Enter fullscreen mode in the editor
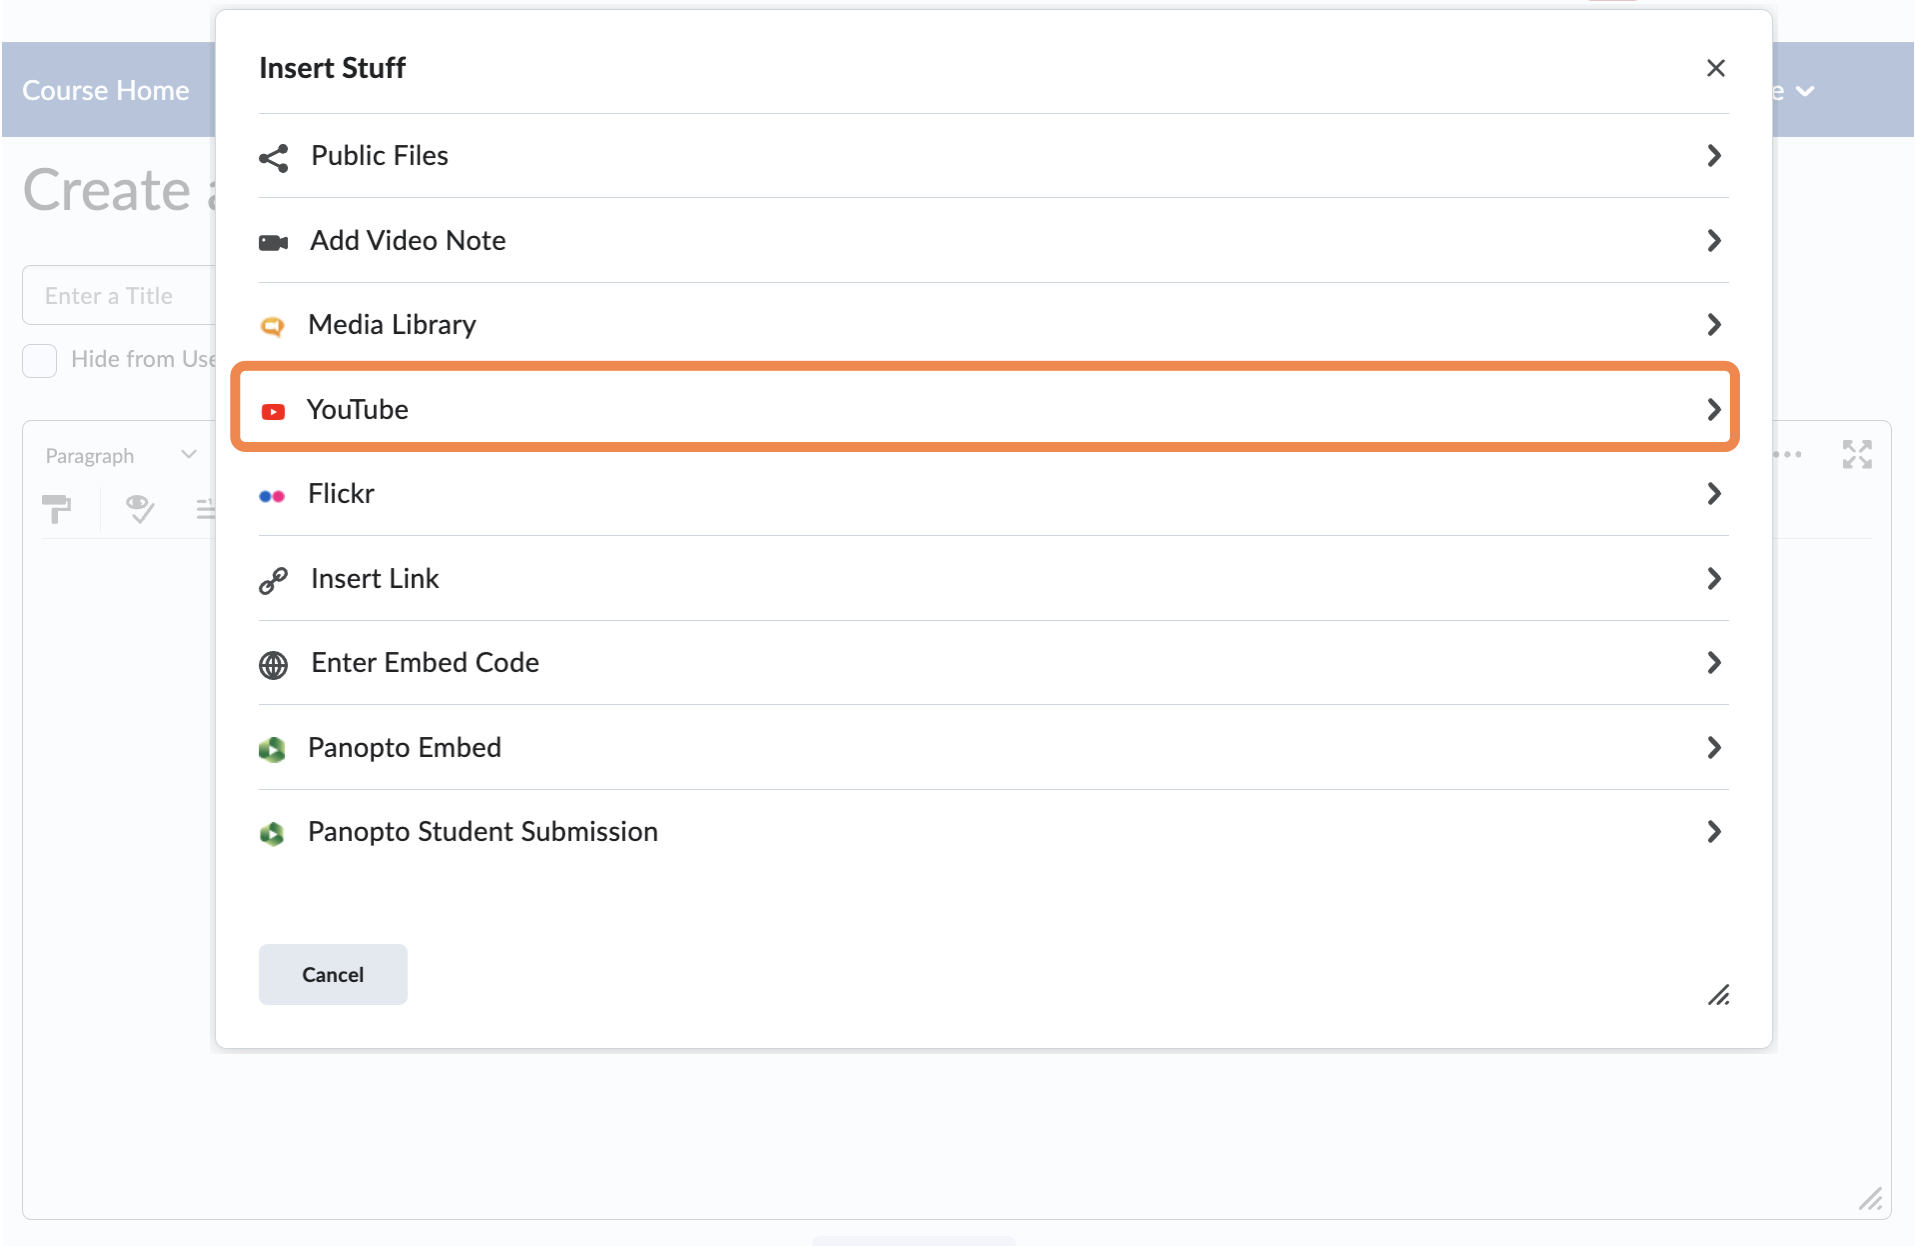This screenshot has height=1246, width=1916. [1857, 454]
